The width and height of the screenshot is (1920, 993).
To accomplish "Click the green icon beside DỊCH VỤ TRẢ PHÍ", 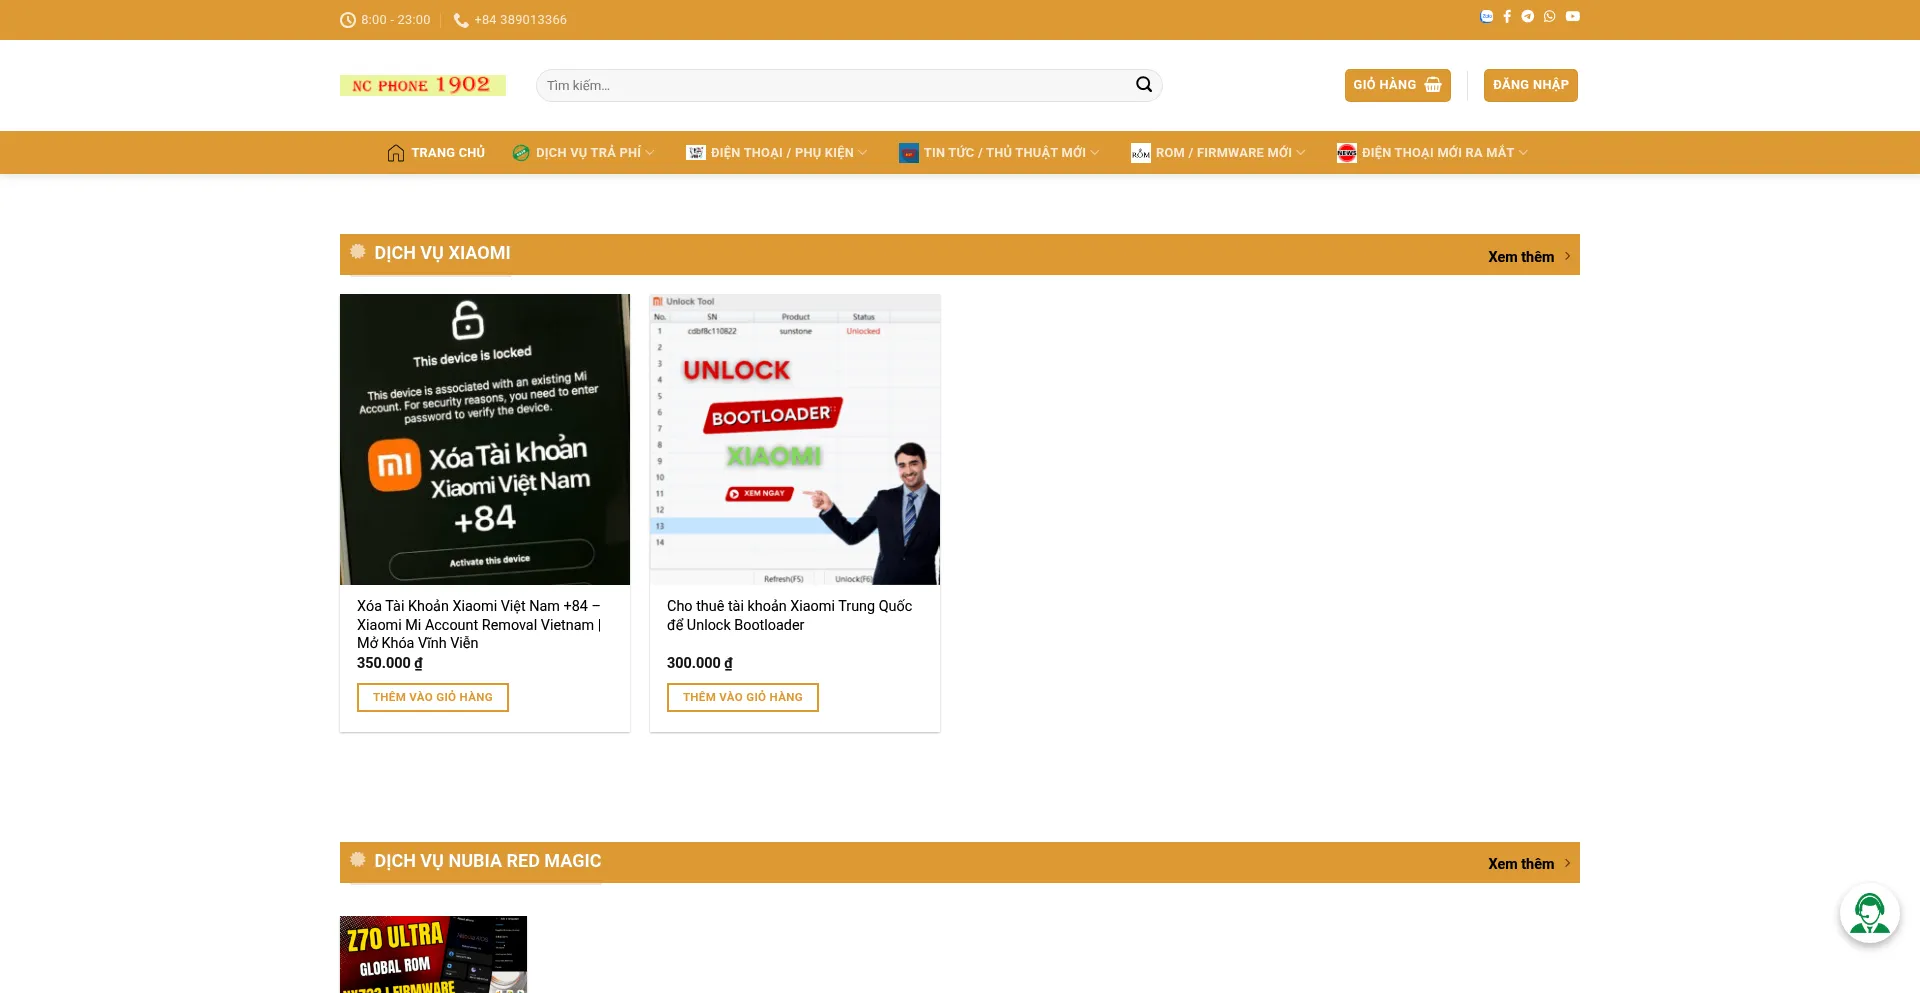I will point(521,153).
